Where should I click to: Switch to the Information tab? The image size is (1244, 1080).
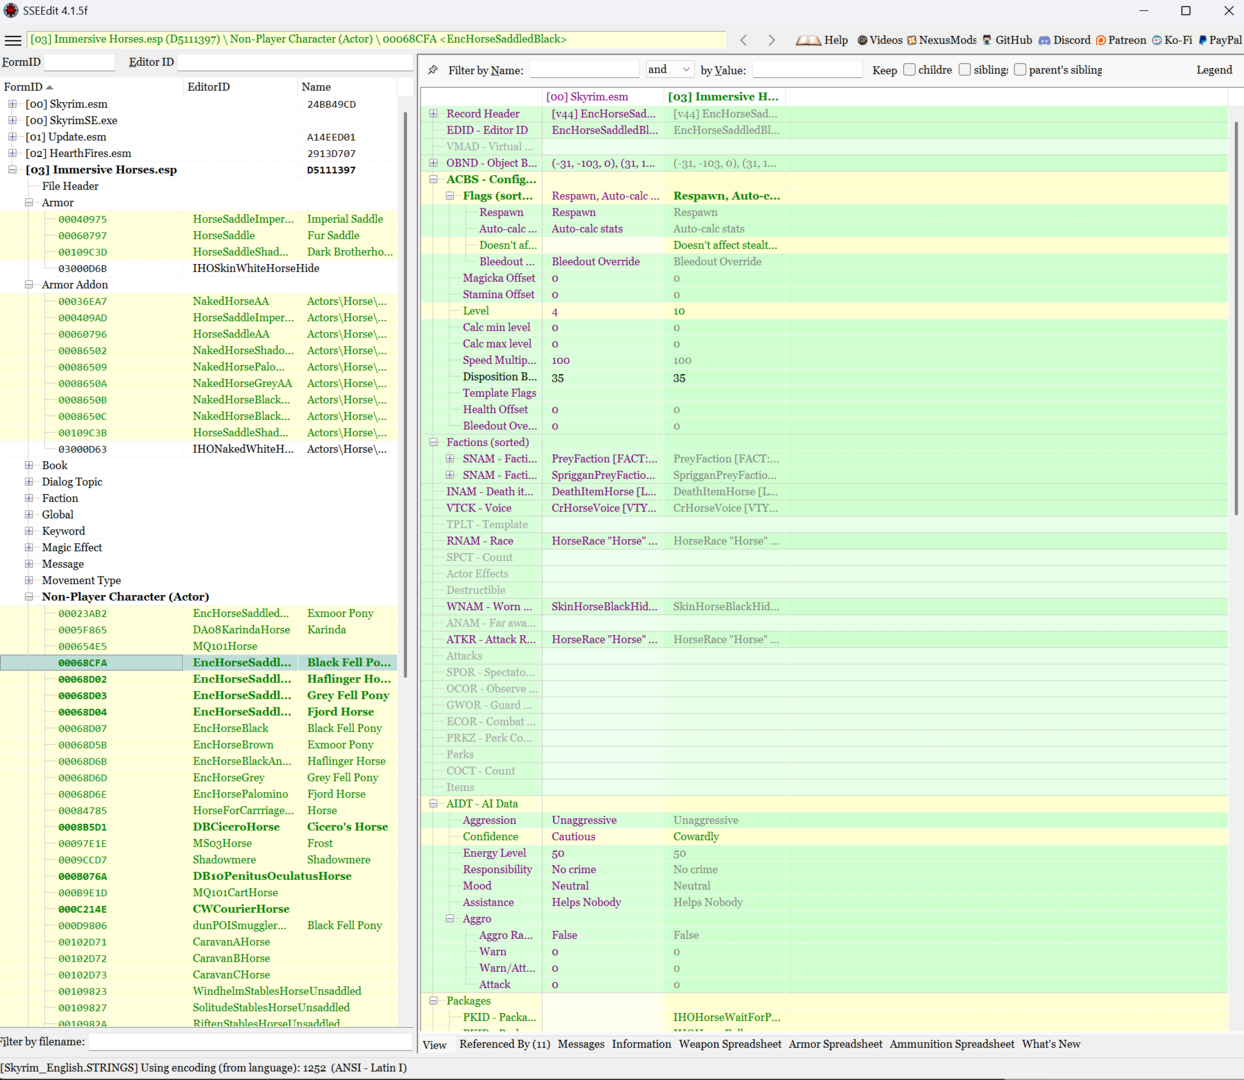(x=642, y=1044)
